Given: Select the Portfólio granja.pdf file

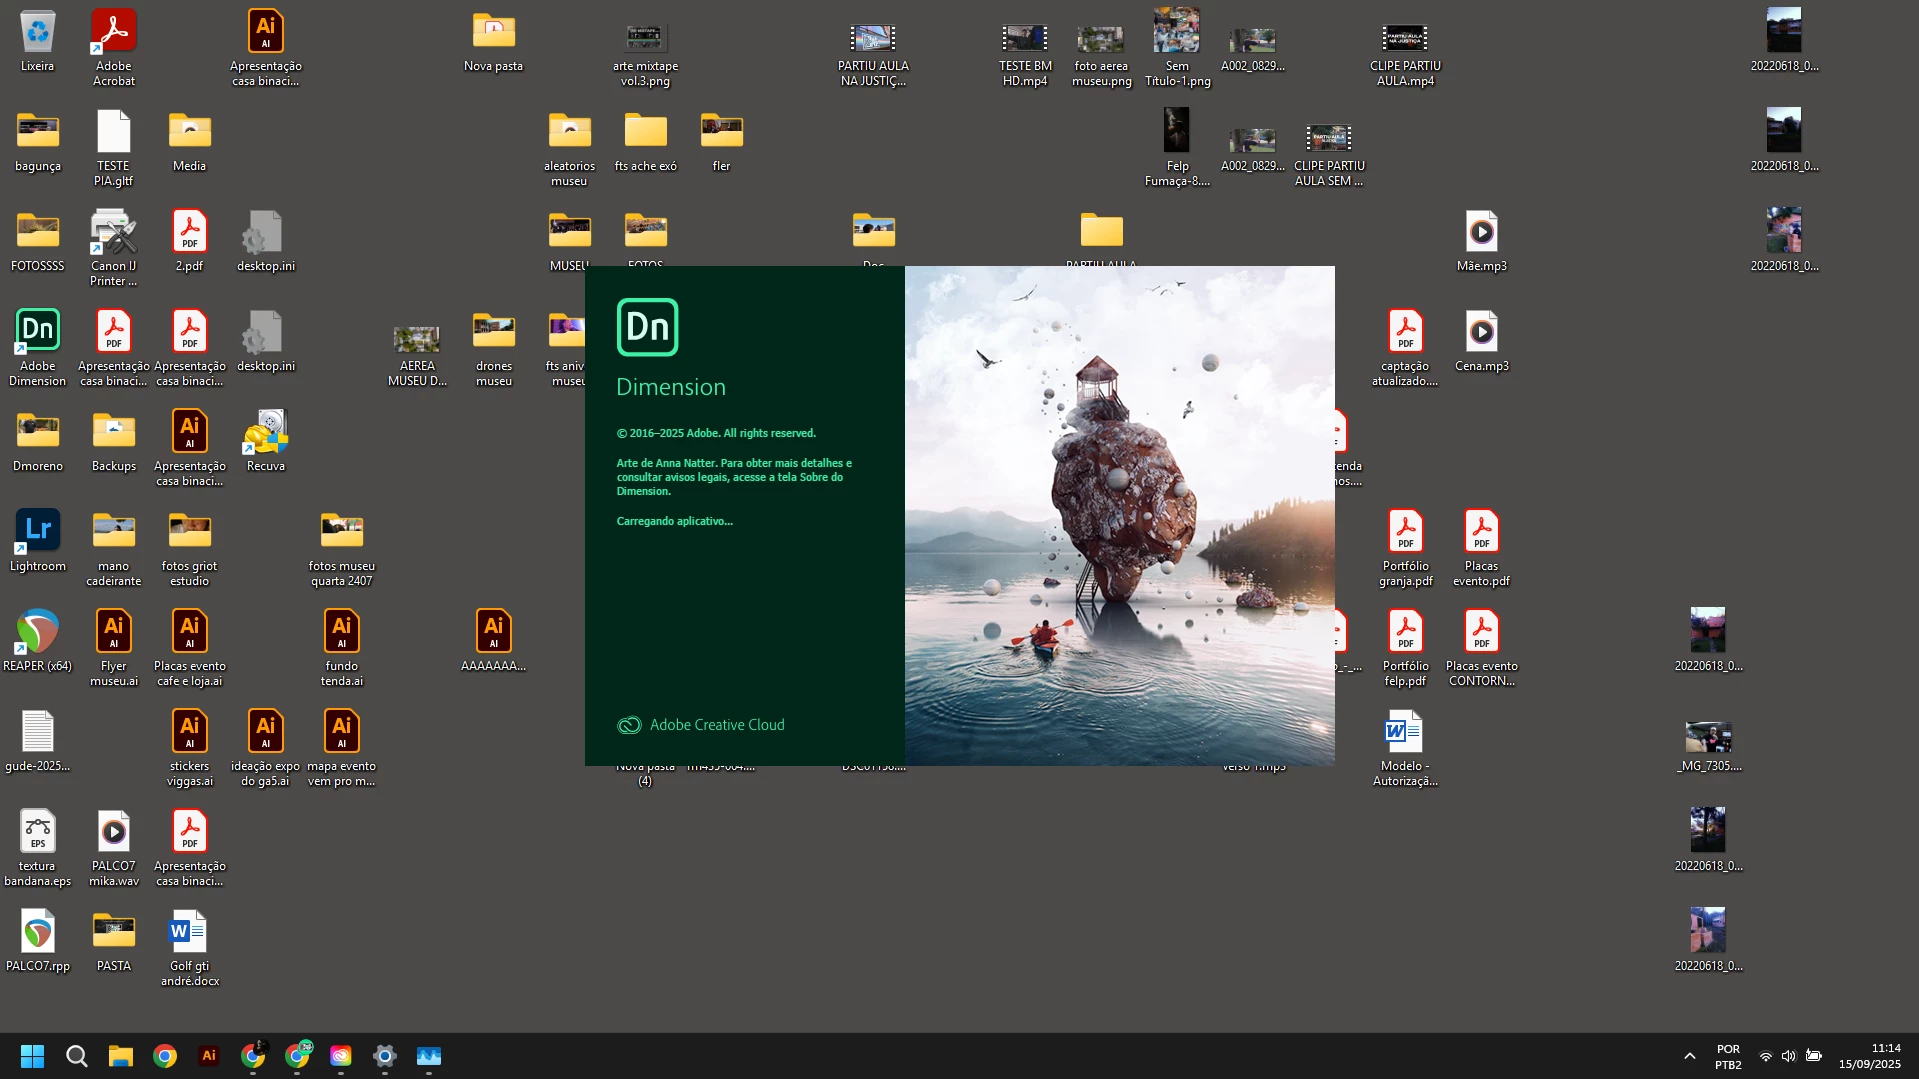Looking at the screenshot, I should click(x=1406, y=548).
